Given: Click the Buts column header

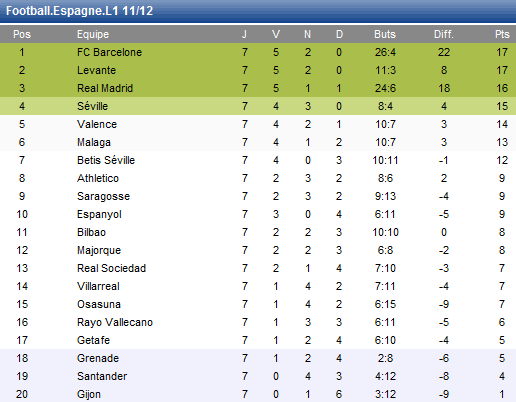Looking at the screenshot, I should coord(385,34).
